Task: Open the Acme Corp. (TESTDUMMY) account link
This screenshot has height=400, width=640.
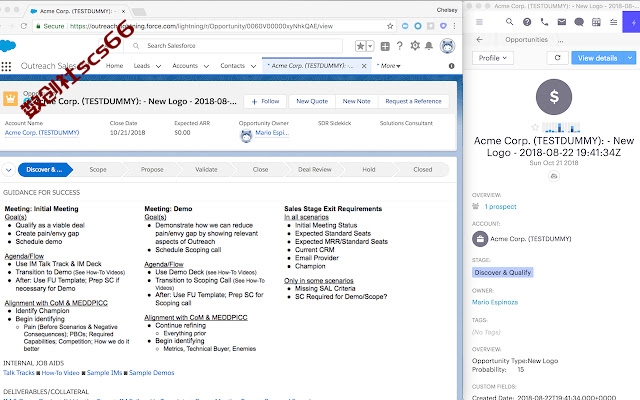Action: pos(42,133)
